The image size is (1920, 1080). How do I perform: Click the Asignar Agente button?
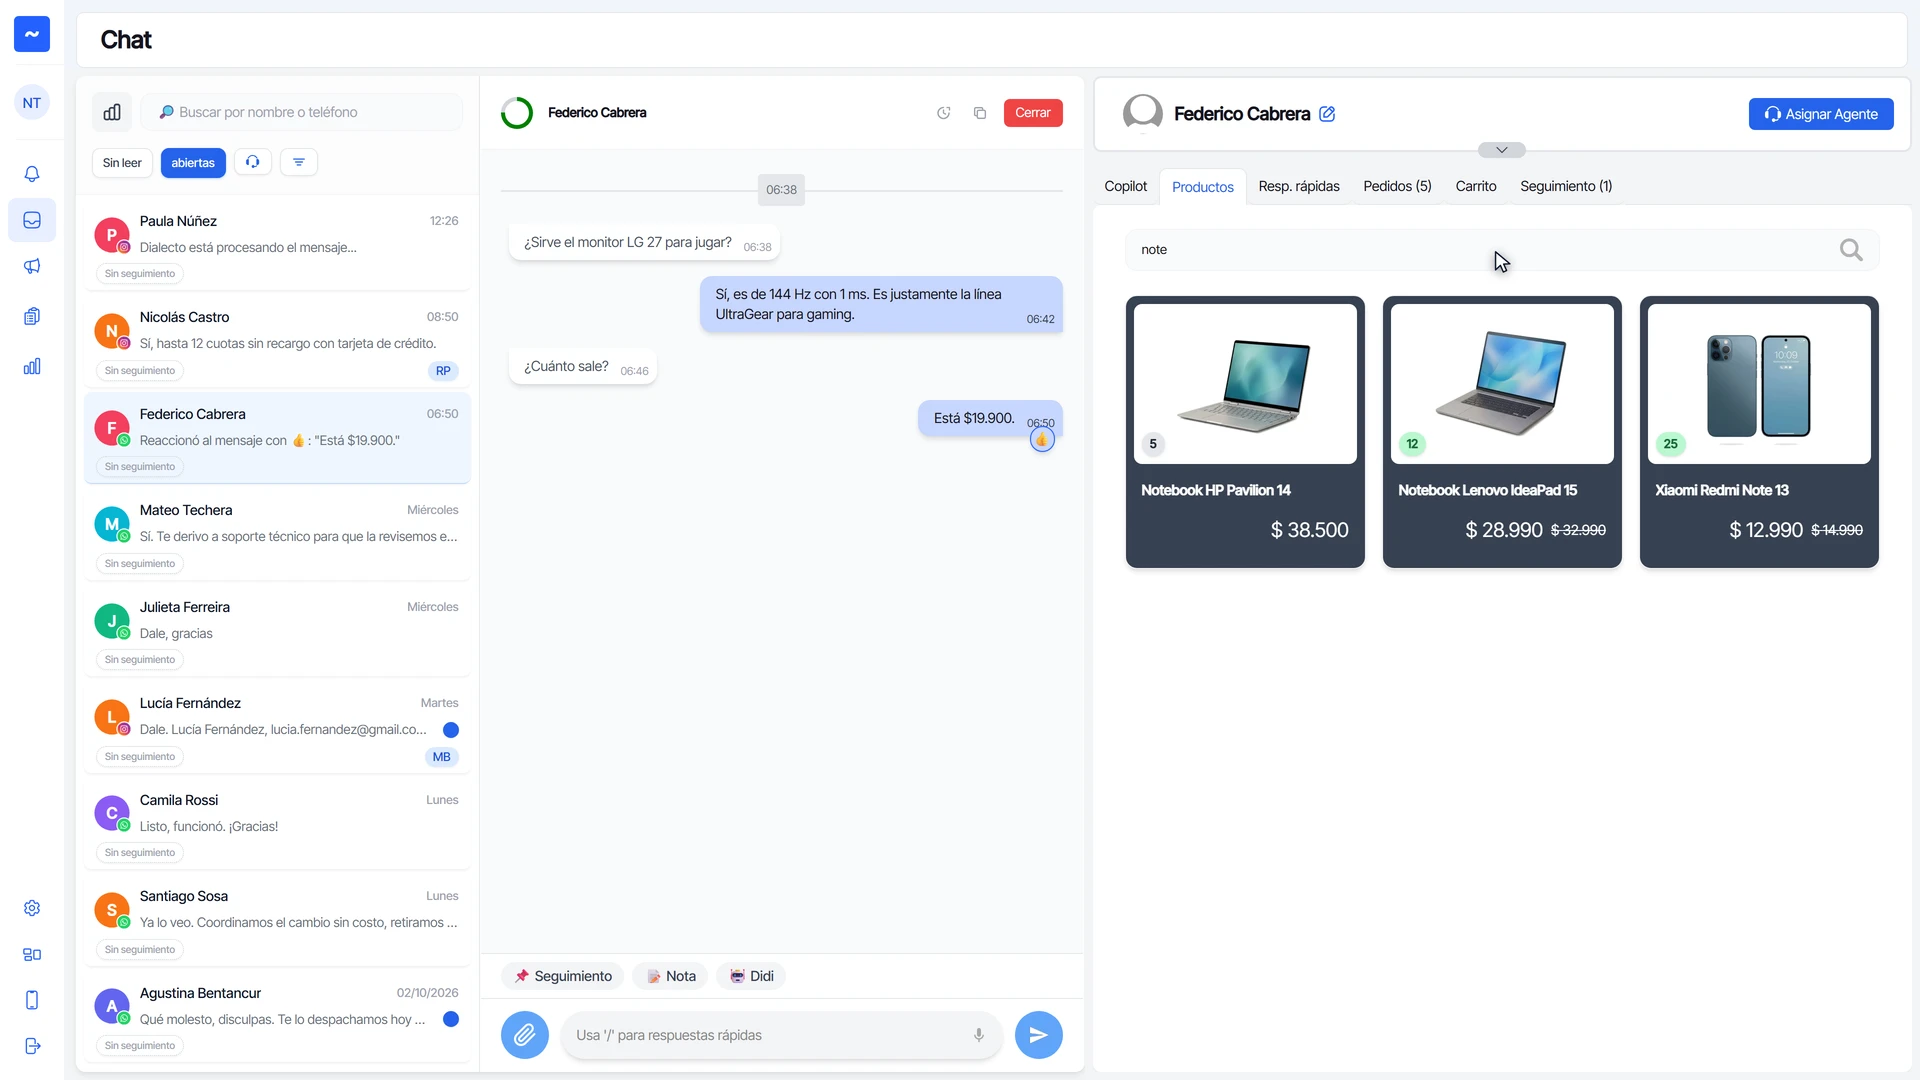click(x=1821, y=114)
